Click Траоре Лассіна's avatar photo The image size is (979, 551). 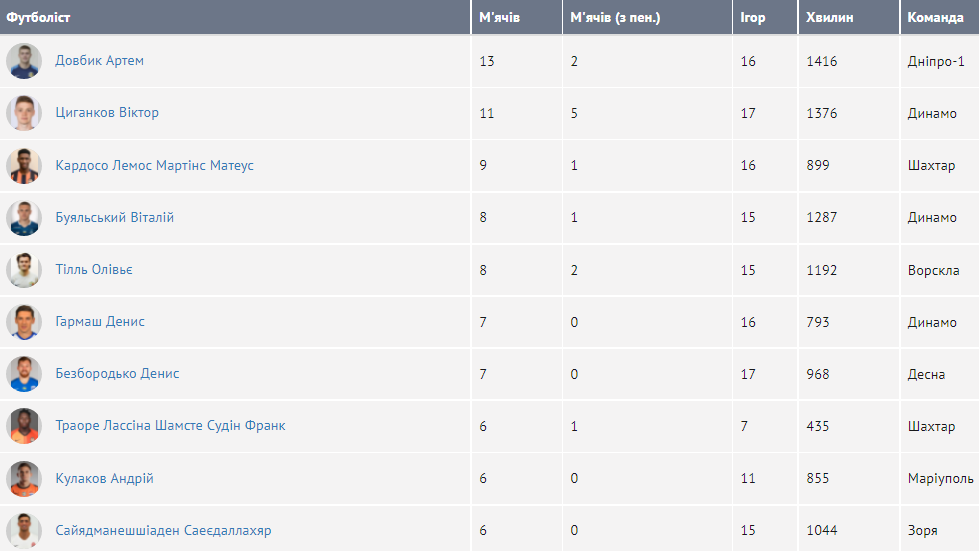tap(24, 426)
